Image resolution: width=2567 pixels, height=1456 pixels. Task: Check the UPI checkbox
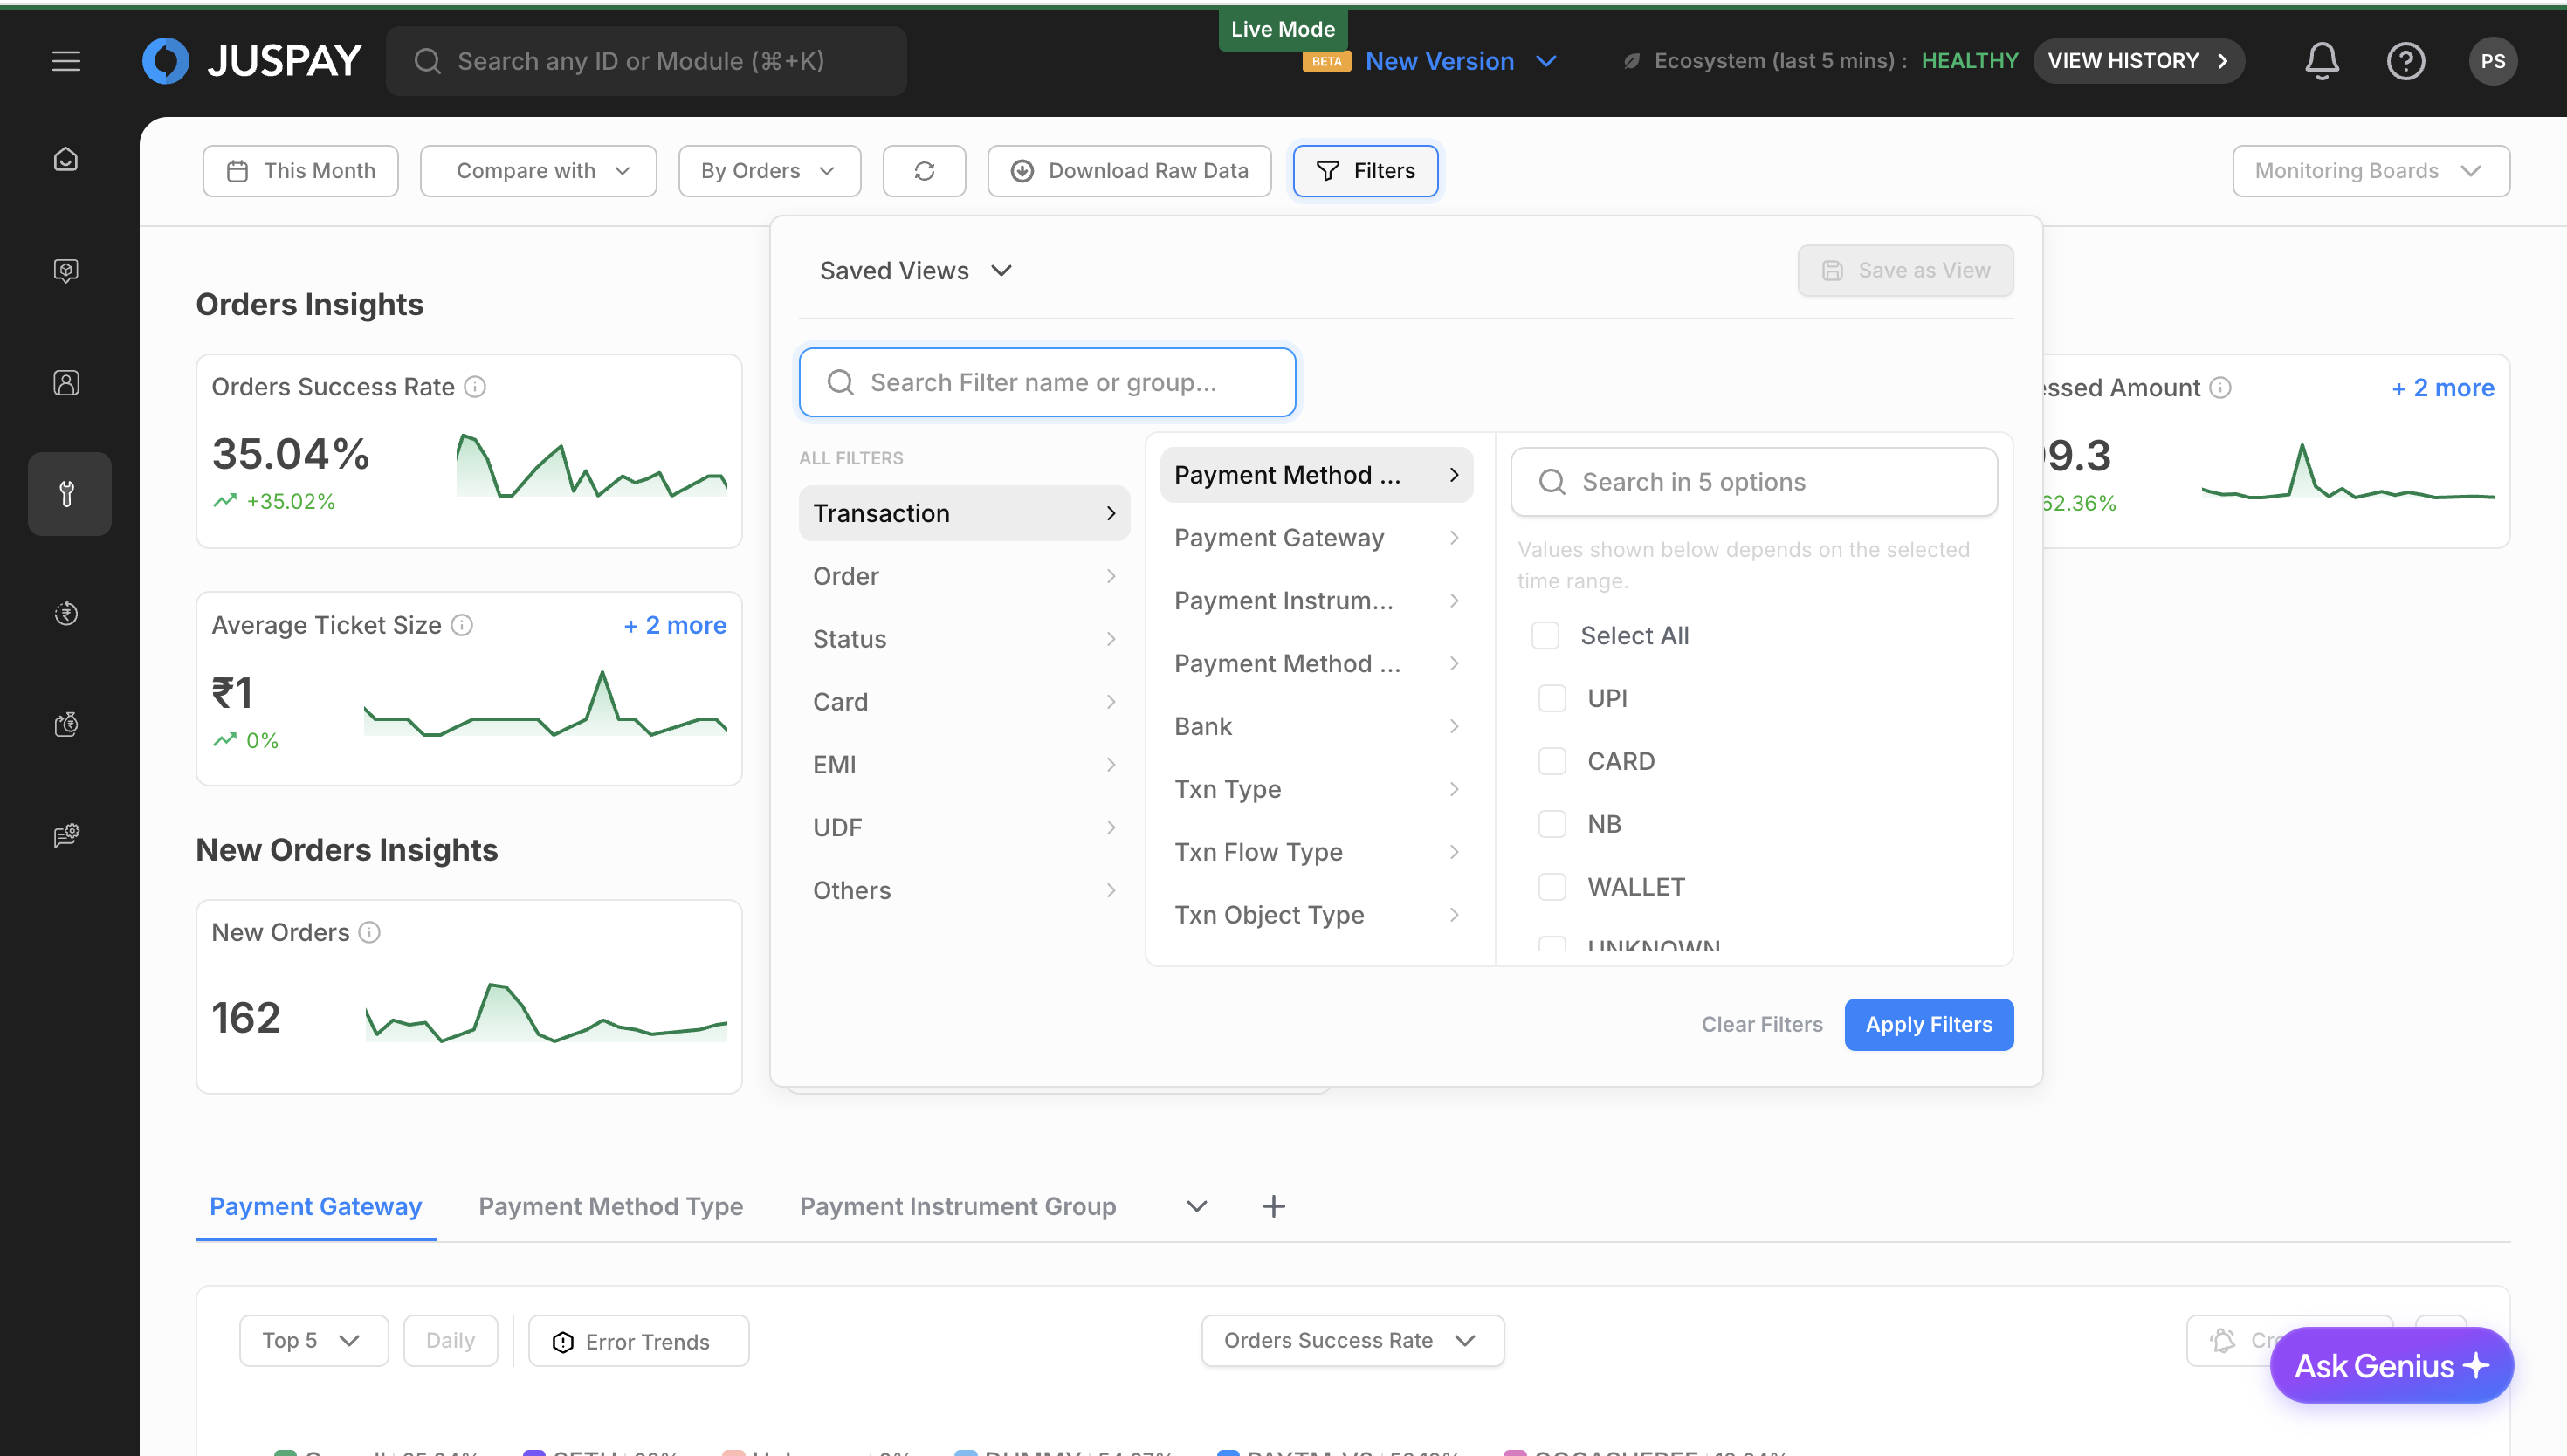coord(1552,698)
